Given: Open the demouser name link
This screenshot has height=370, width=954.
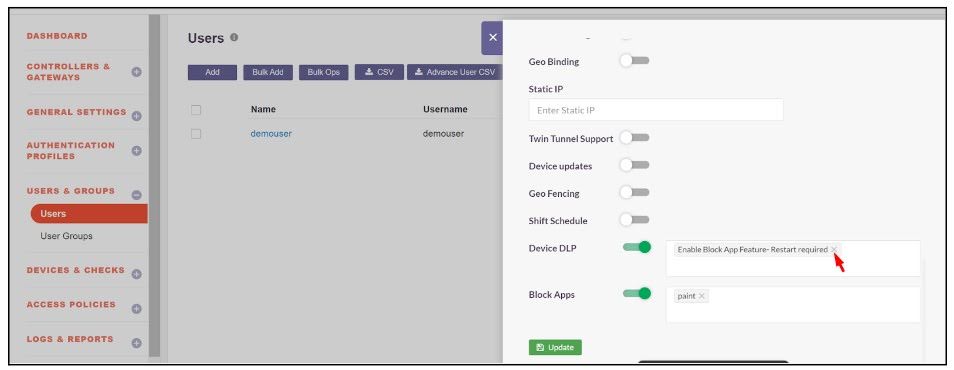Looking at the screenshot, I should (x=271, y=133).
